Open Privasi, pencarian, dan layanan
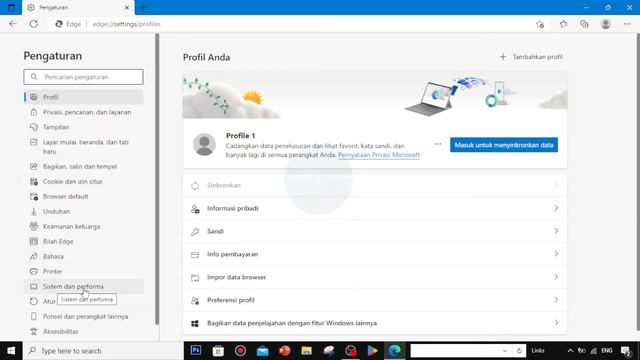 click(84, 112)
